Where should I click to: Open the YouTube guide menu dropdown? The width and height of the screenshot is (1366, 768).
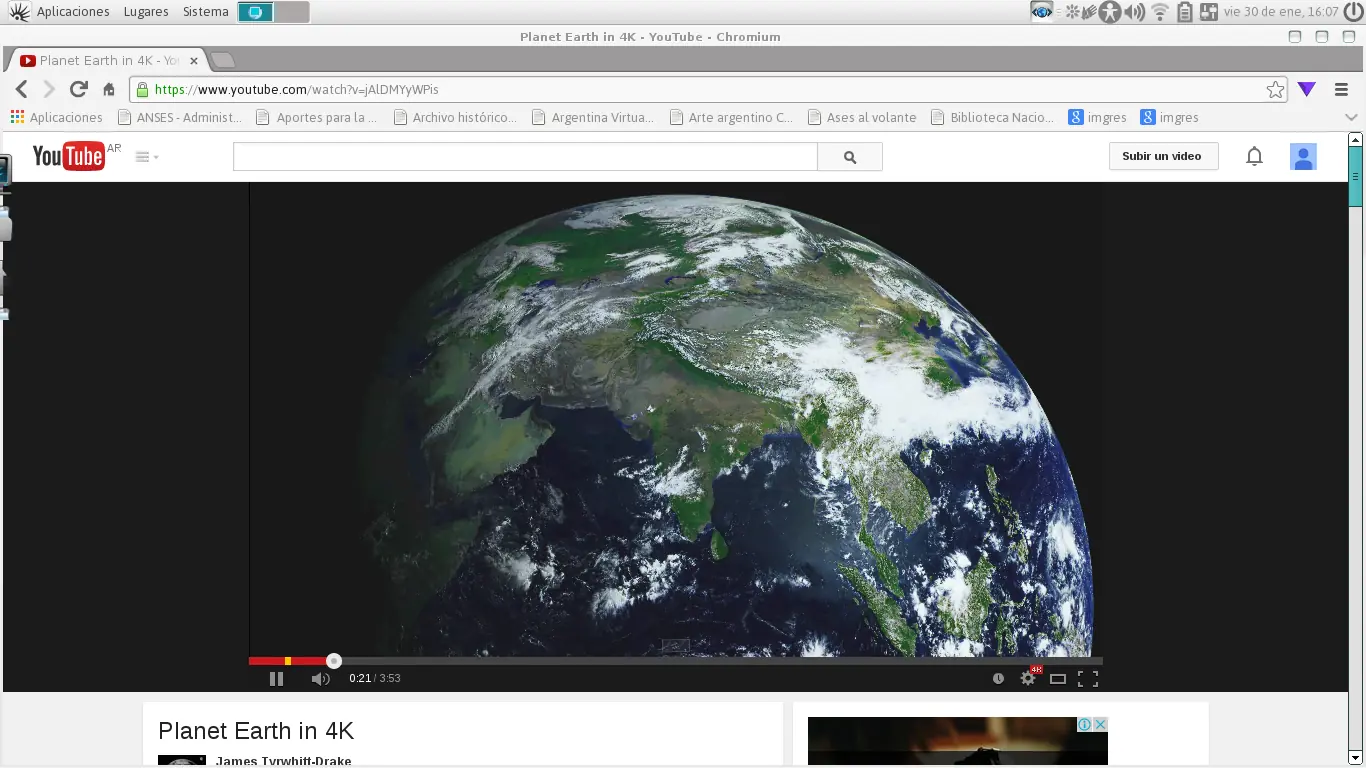coord(147,157)
